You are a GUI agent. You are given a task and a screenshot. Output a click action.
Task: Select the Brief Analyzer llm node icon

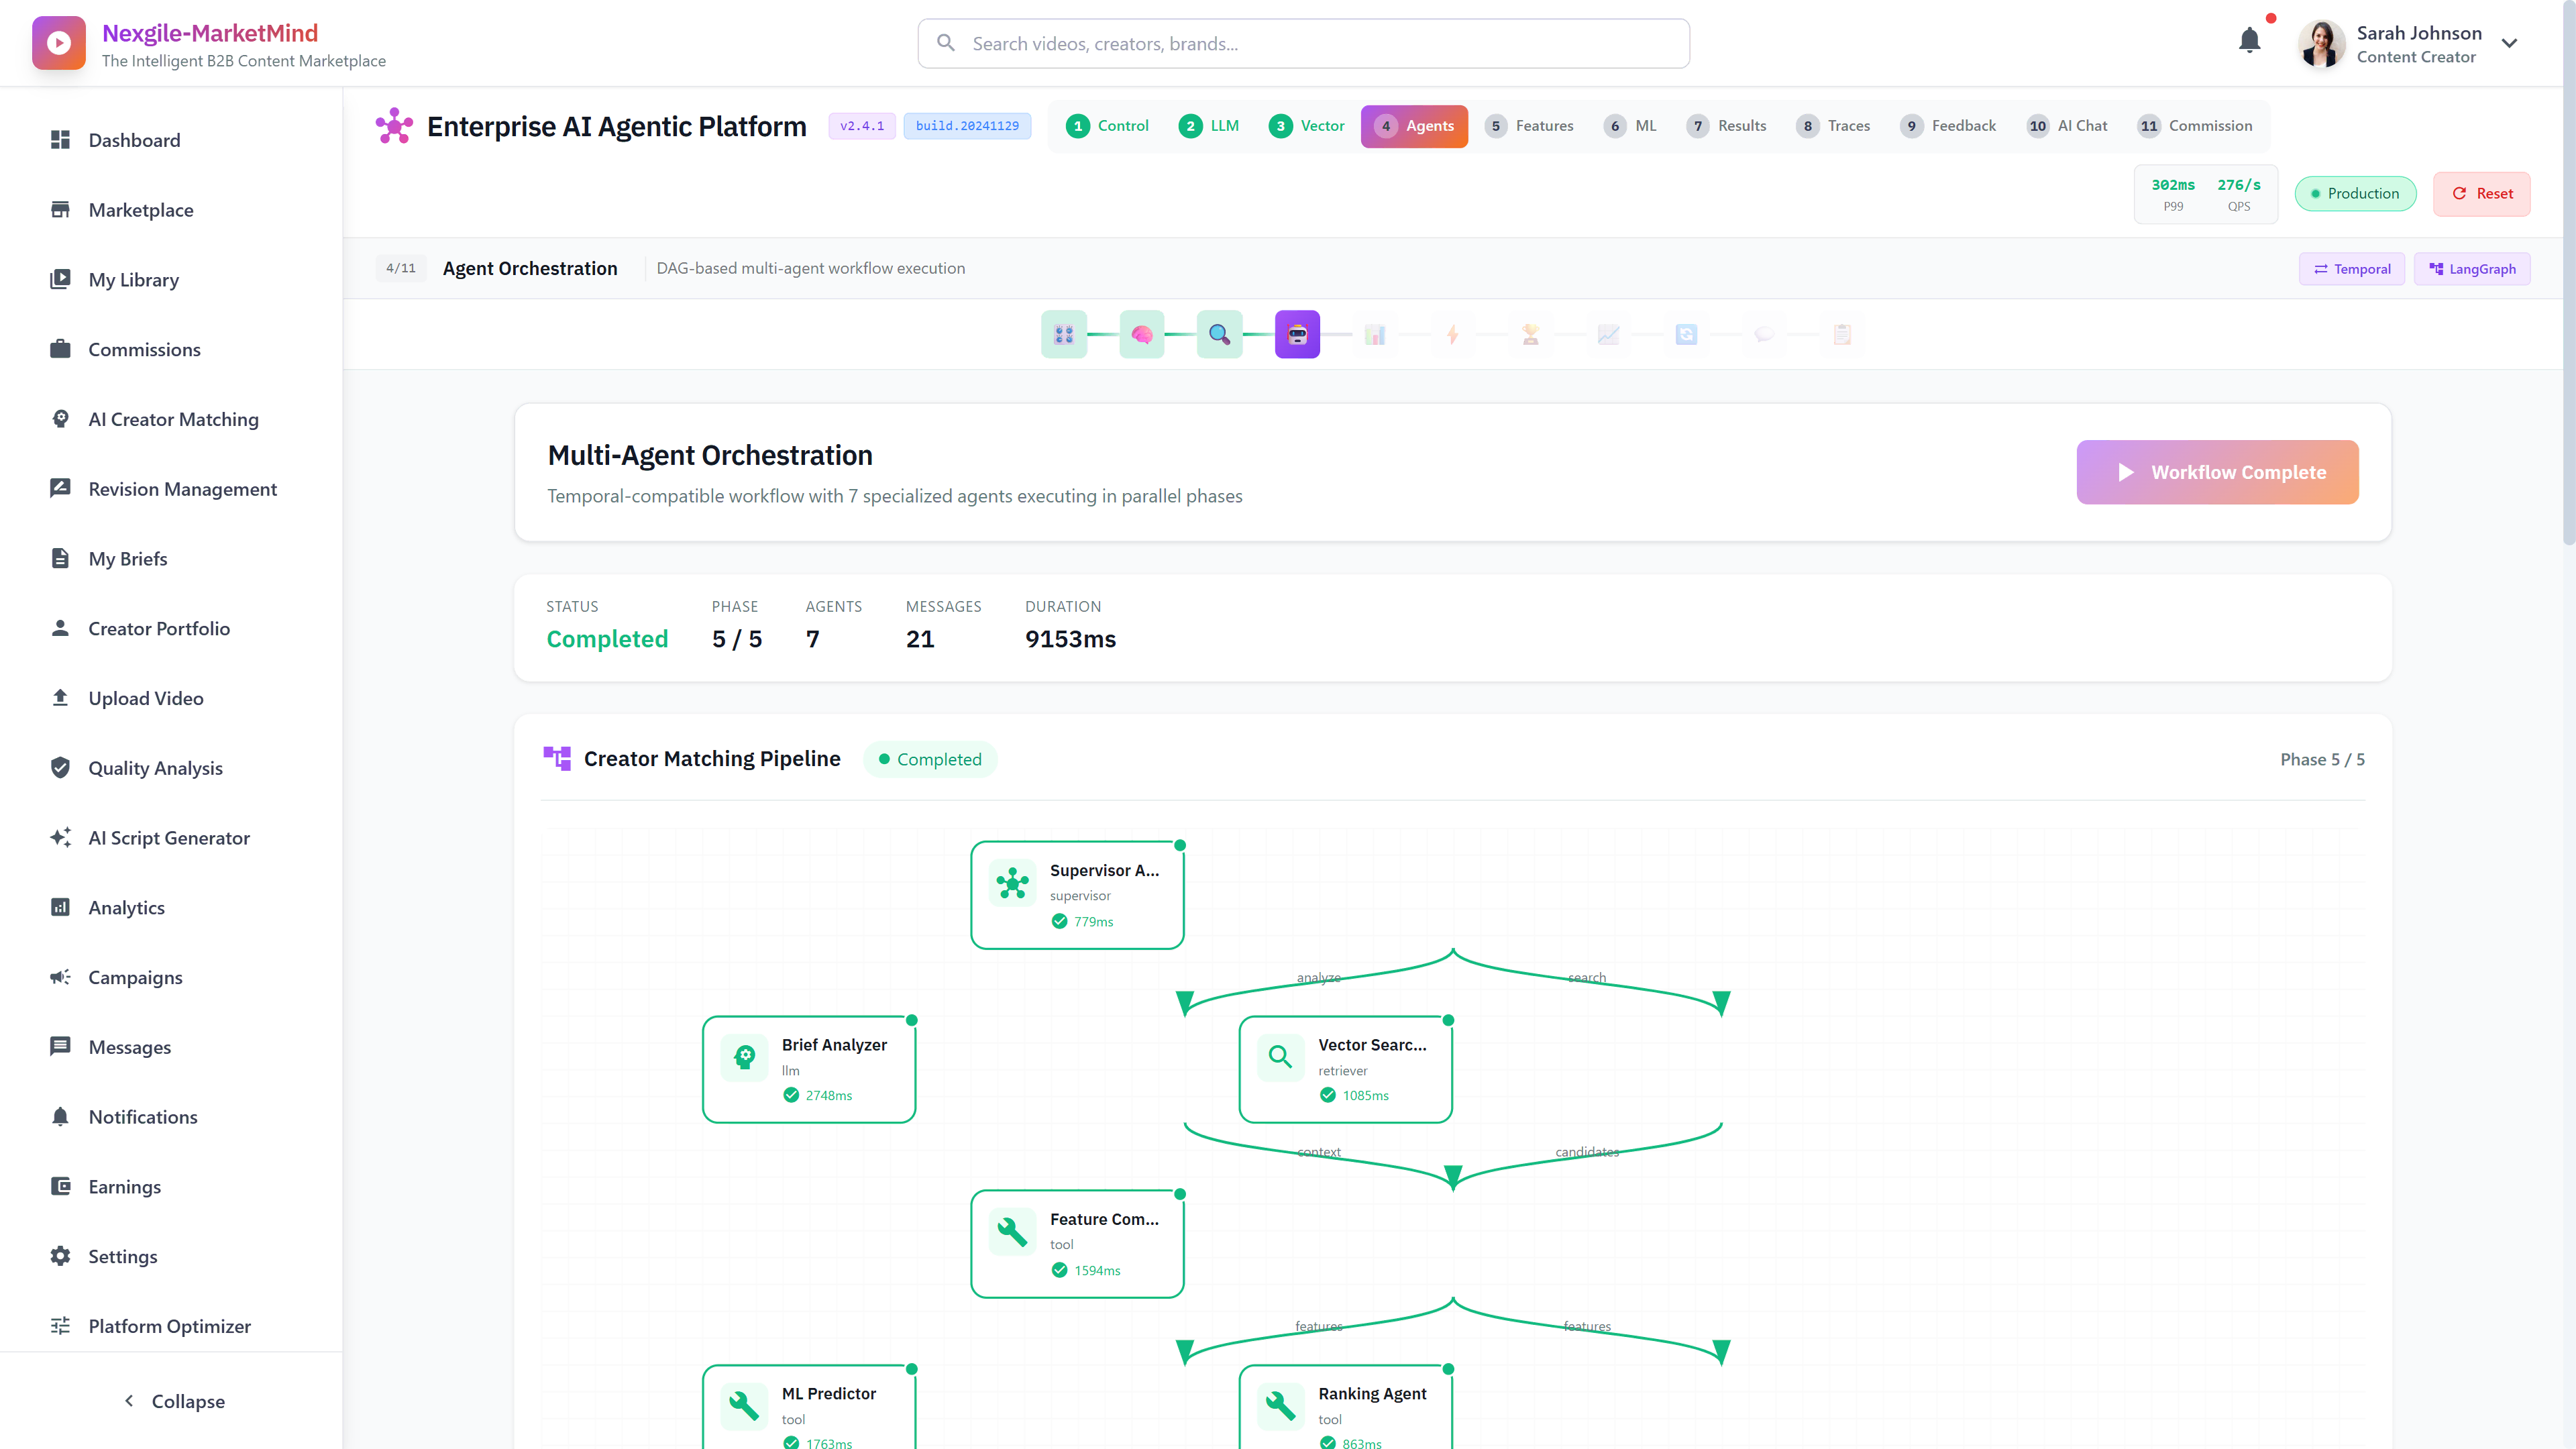pyautogui.click(x=744, y=1057)
